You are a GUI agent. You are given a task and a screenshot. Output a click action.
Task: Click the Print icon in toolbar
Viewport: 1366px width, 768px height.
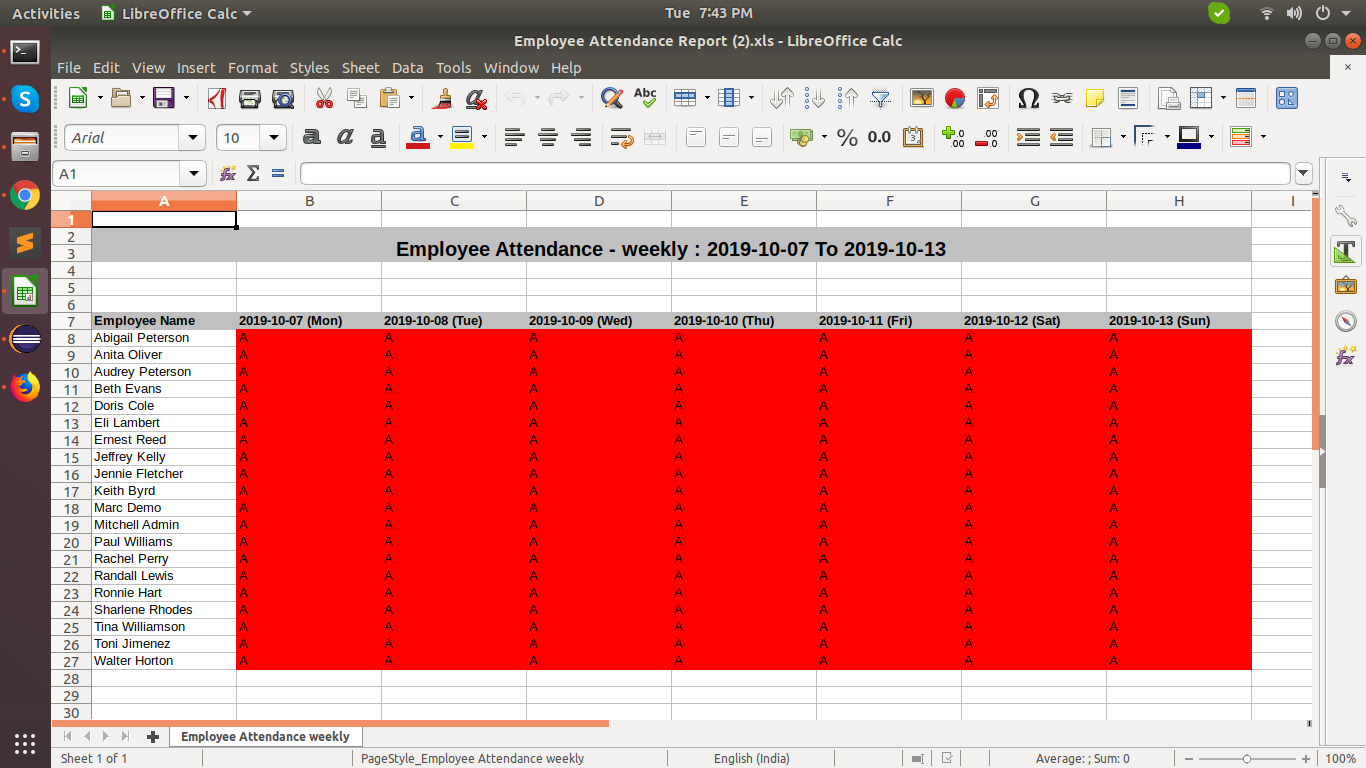point(250,98)
